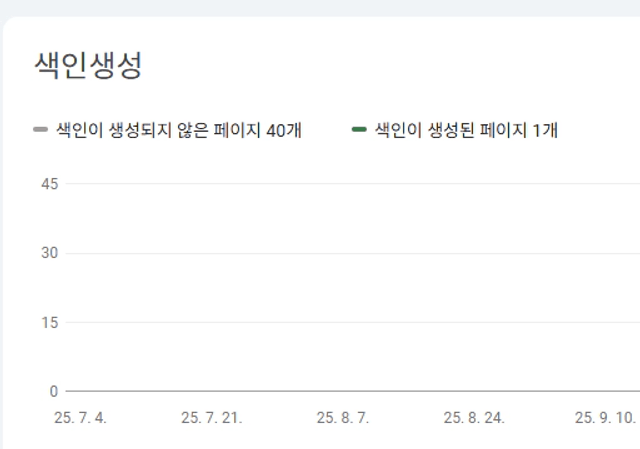The image size is (640, 449).
Task: Select the '25. 7. 21.' date marker
Action: tap(211, 418)
